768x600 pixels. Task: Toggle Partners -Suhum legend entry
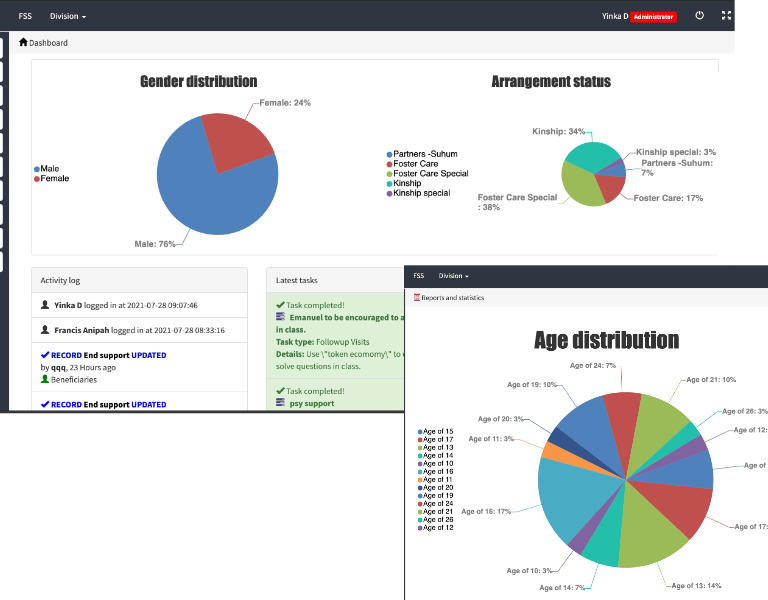click(422, 154)
